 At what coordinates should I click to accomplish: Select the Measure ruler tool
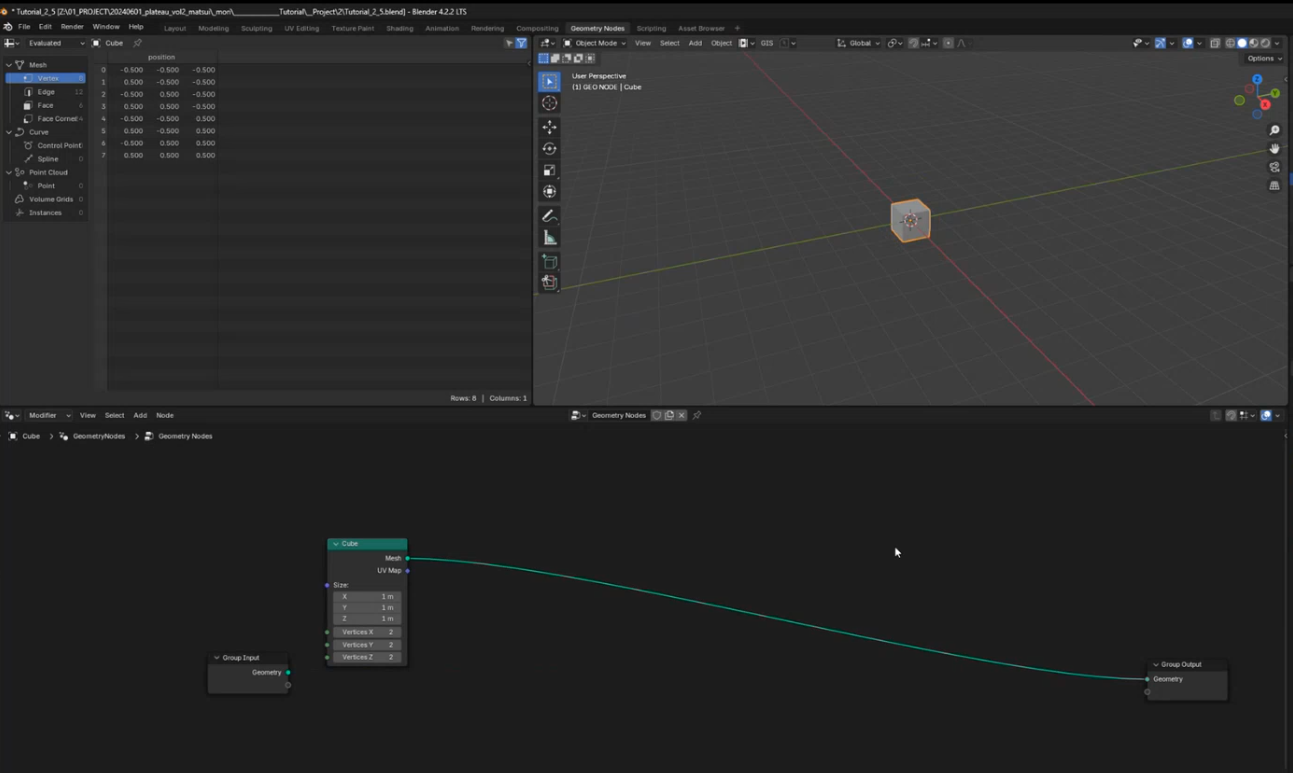point(549,238)
